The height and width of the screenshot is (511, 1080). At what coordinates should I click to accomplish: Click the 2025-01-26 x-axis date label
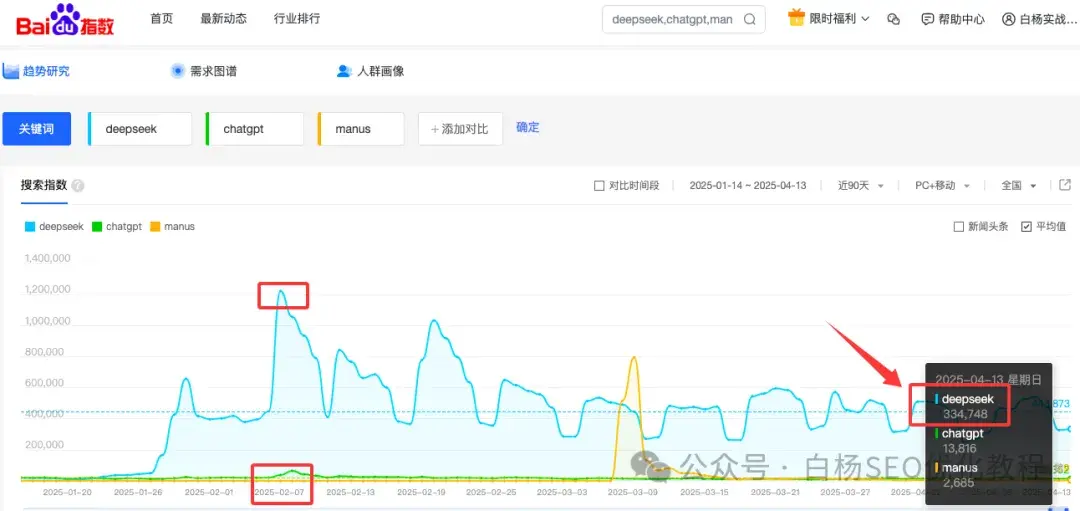coord(138,492)
